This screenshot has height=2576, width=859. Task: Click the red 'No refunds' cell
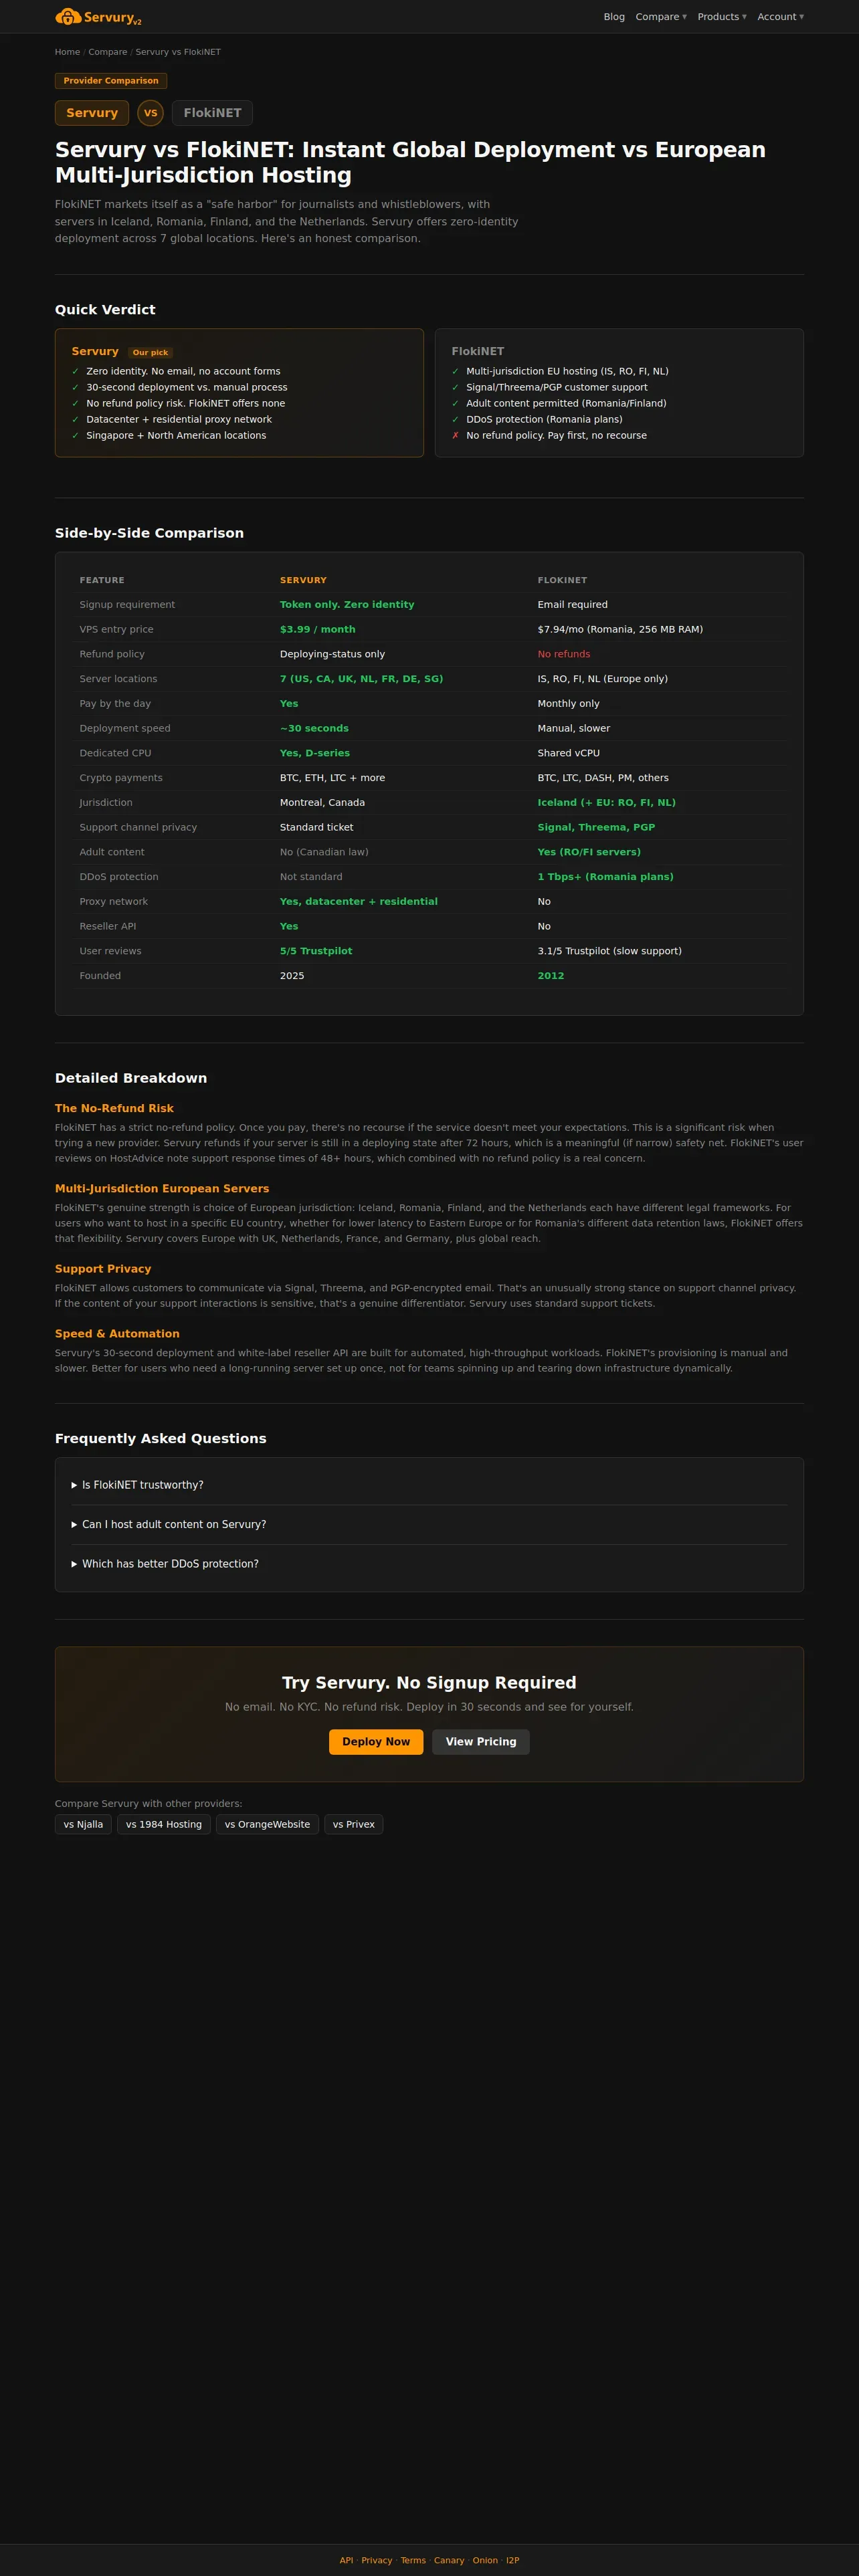(564, 654)
